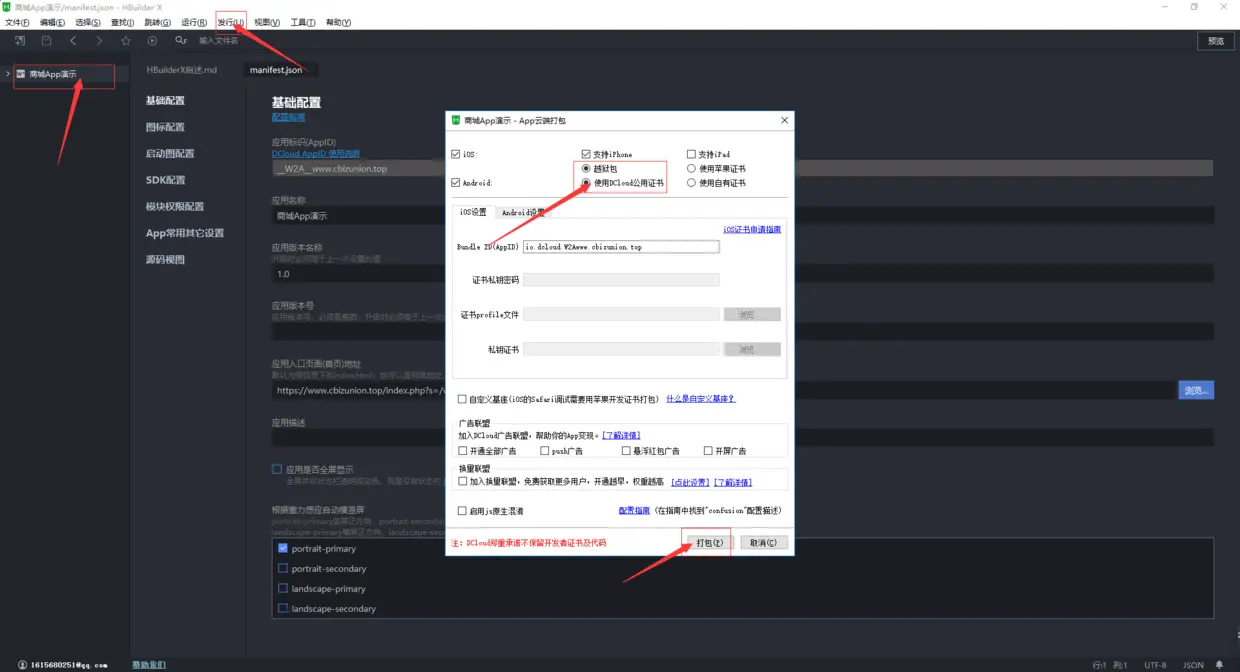This screenshot has height=672, width=1240.
Task: Go forward with the right arrow icon
Action: tap(99, 40)
